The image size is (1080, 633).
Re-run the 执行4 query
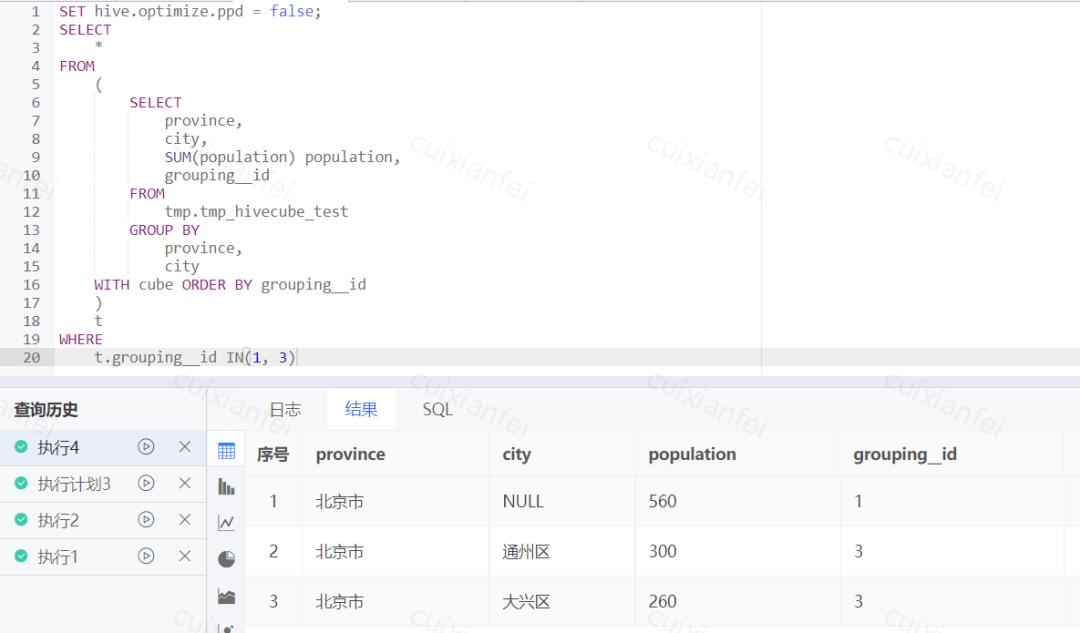click(x=146, y=447)
